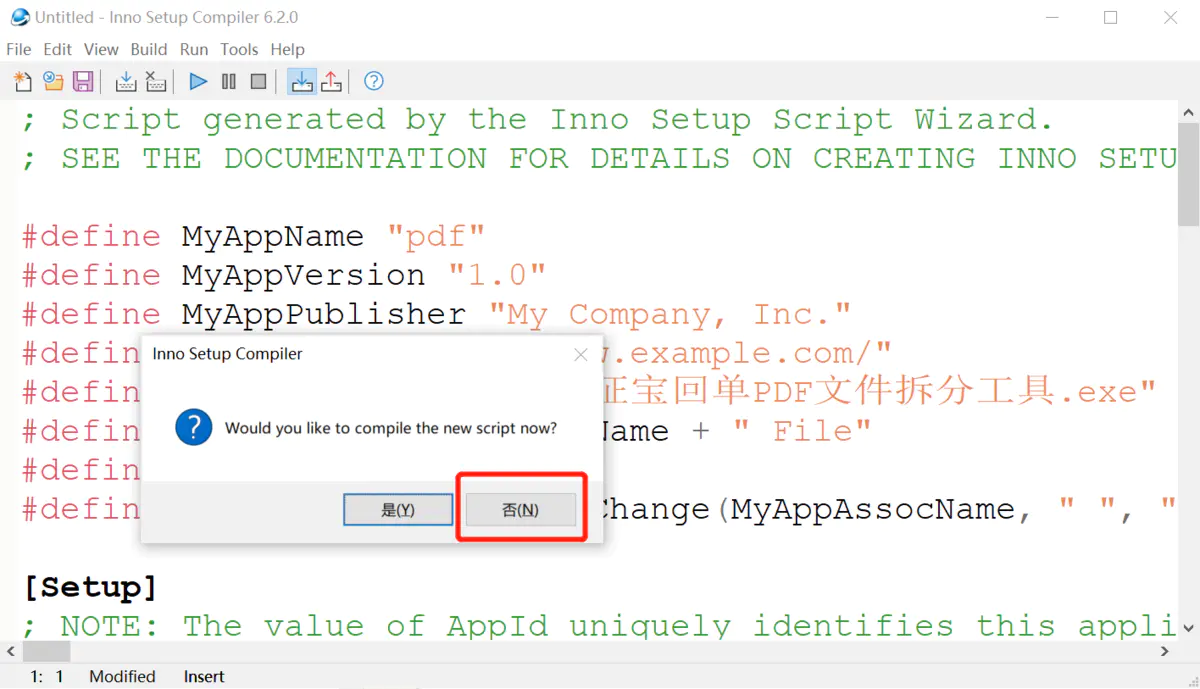The width and height of the screenshot is (1200, 689).
Task: Click the Compile toolbar icon
Action: (126, 81)
